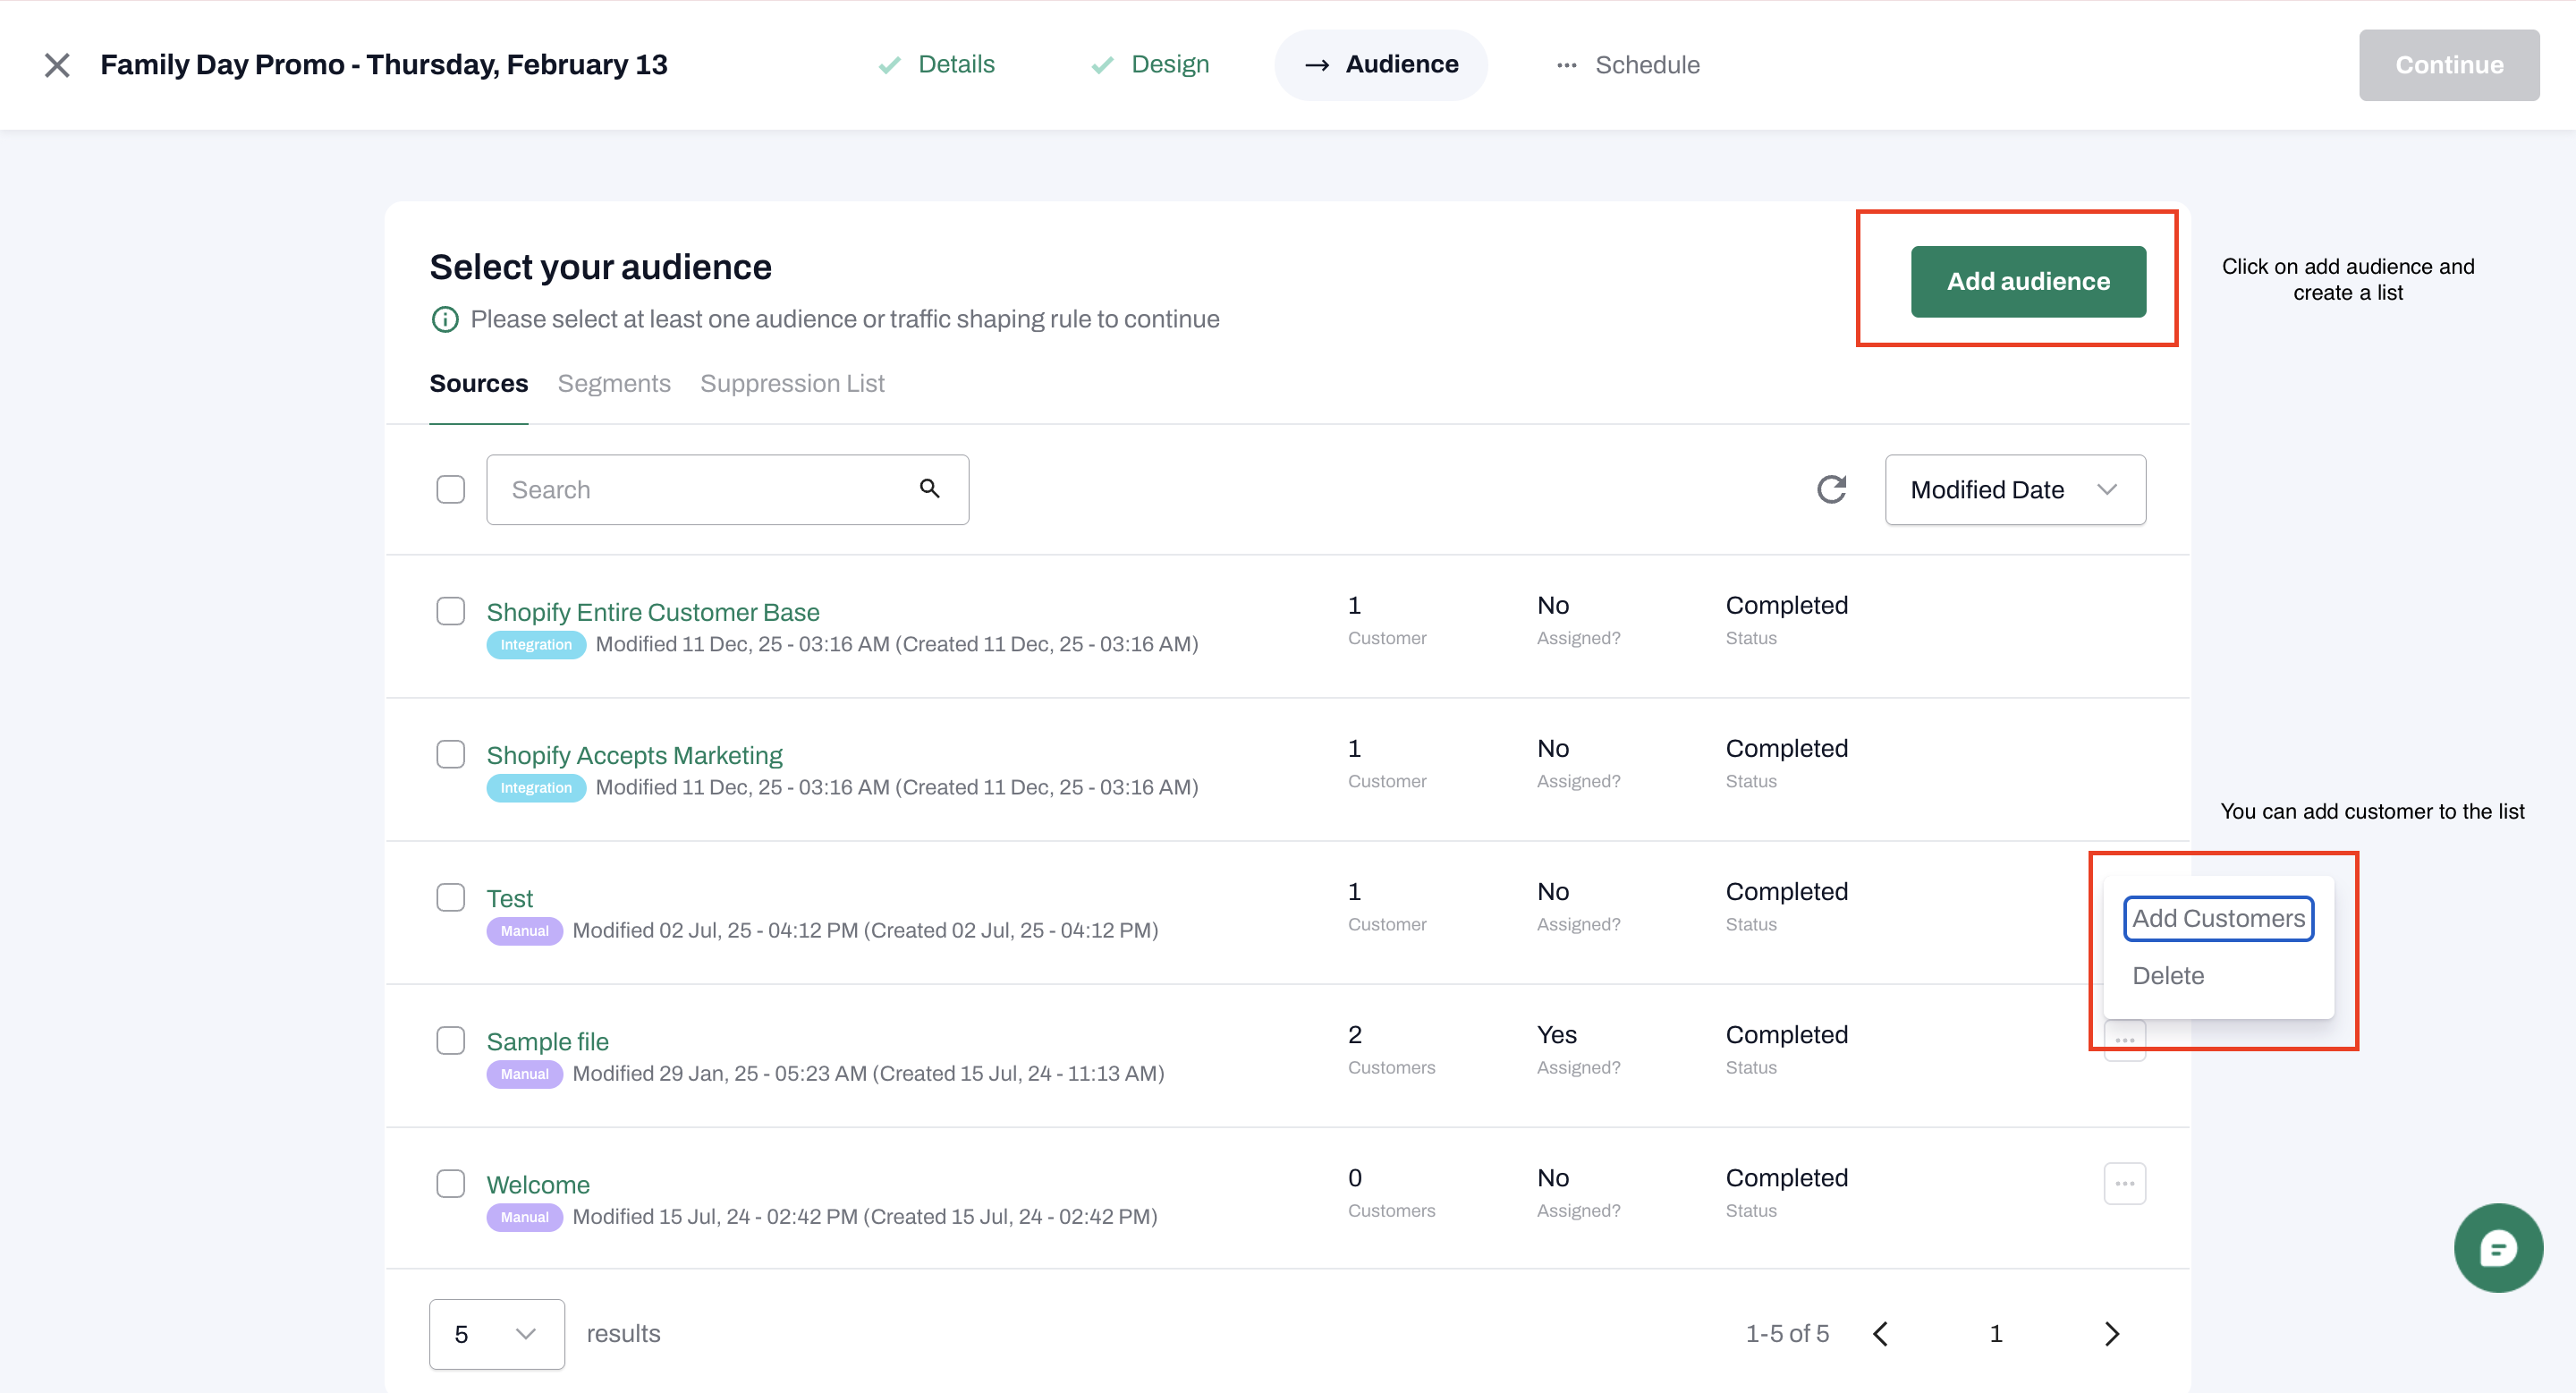Screen dimensions: 2576x1393
Task: Click the search magnifier icon
Action: [929, 489]
